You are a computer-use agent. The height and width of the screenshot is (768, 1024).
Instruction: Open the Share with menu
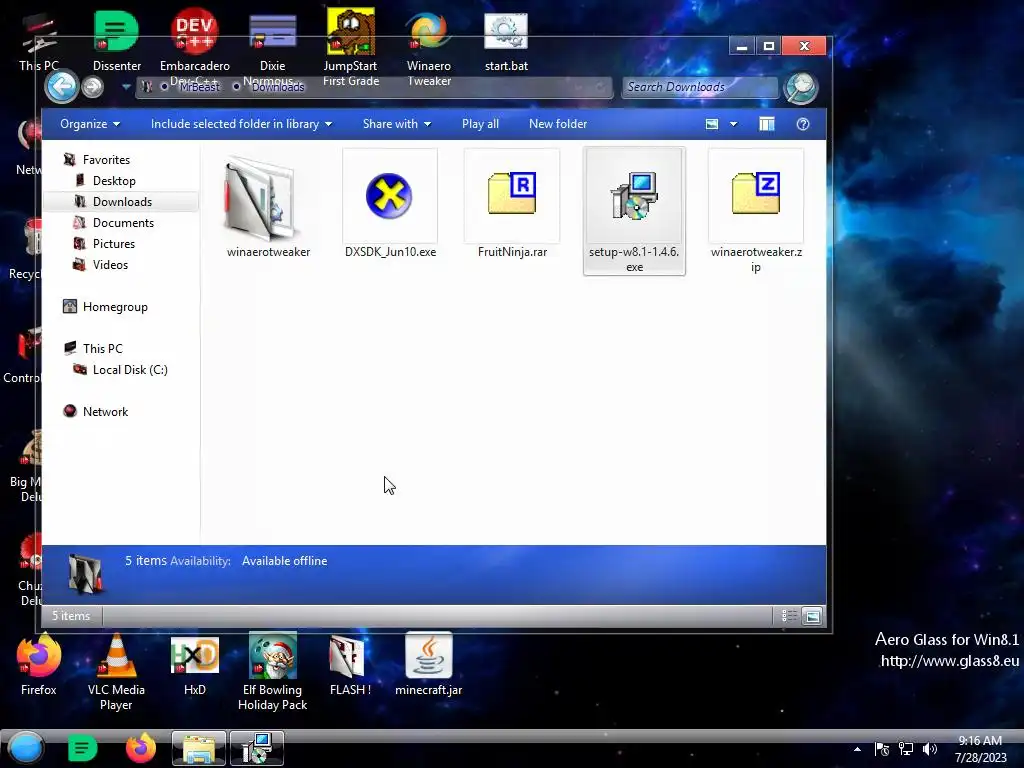[396, 124]
